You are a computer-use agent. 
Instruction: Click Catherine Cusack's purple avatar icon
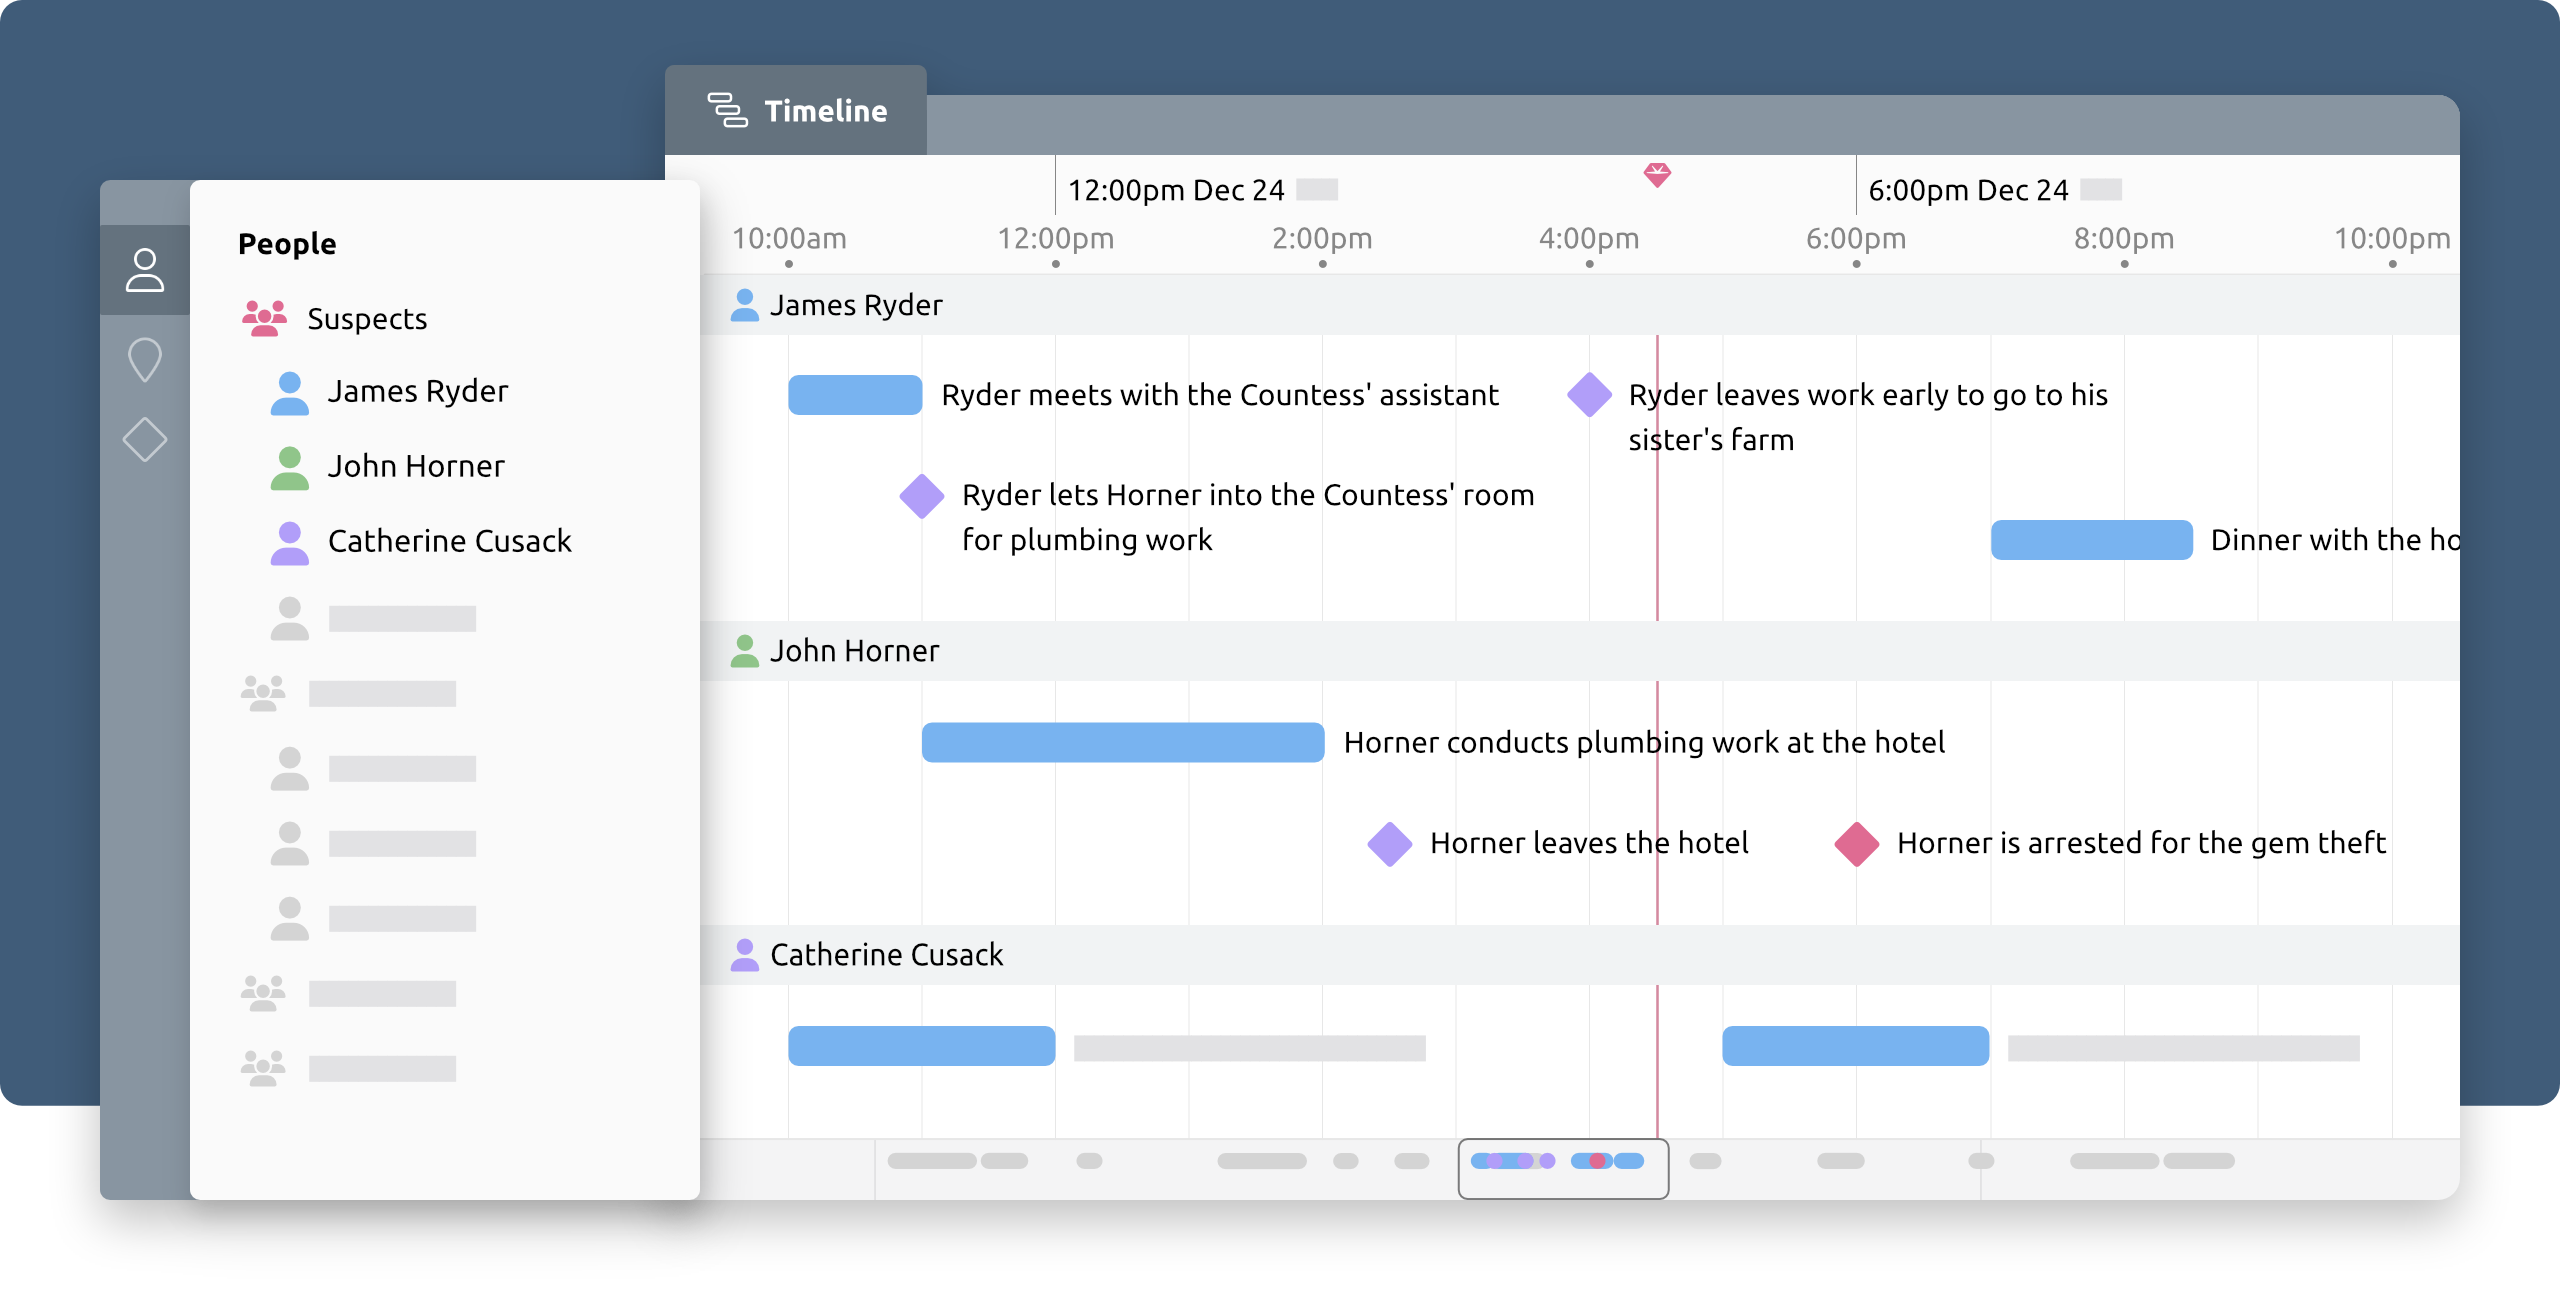[290, 540]
